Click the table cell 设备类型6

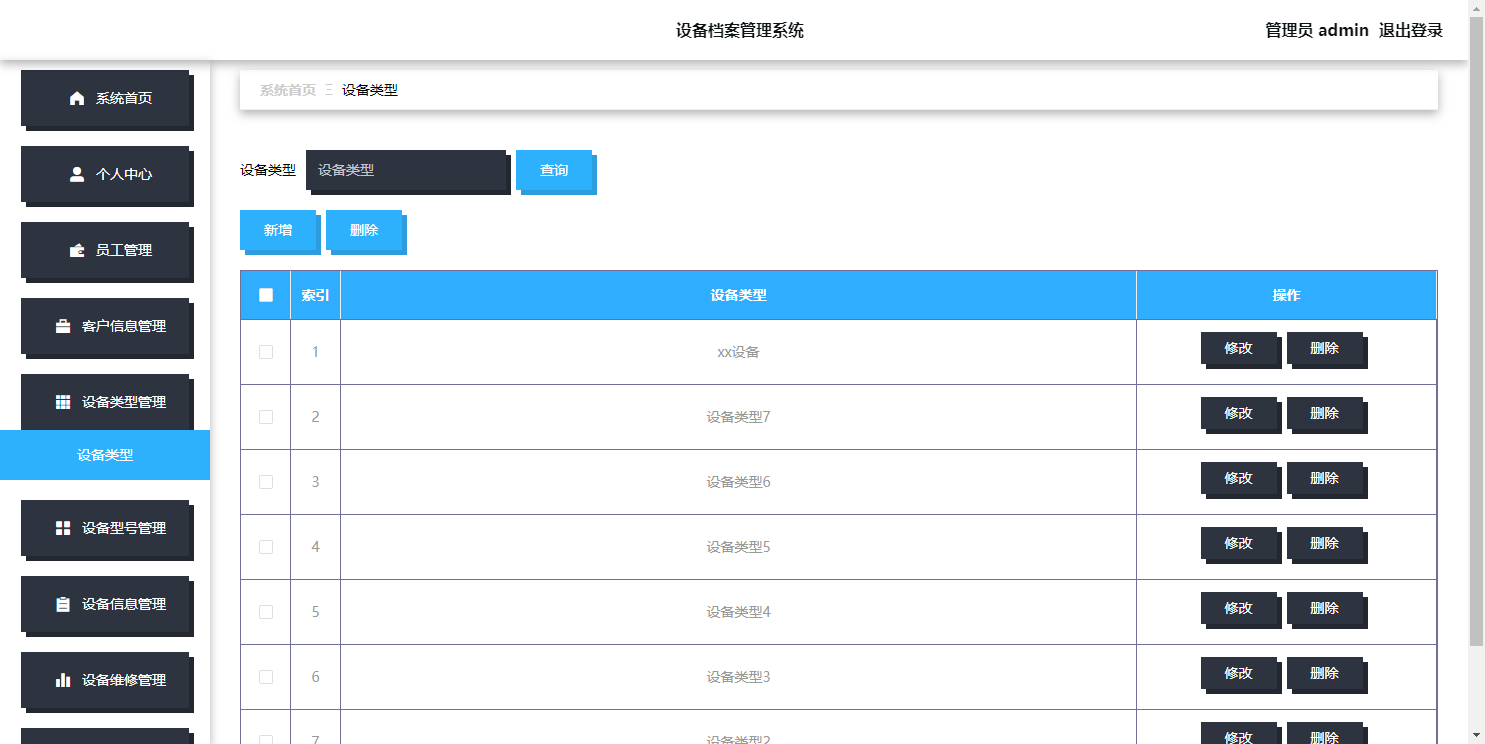pos(738,482)
